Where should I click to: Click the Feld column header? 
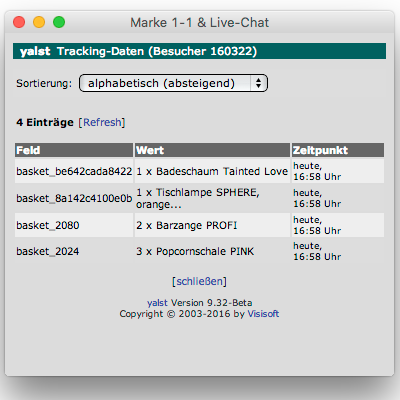(x=74, y=150)
